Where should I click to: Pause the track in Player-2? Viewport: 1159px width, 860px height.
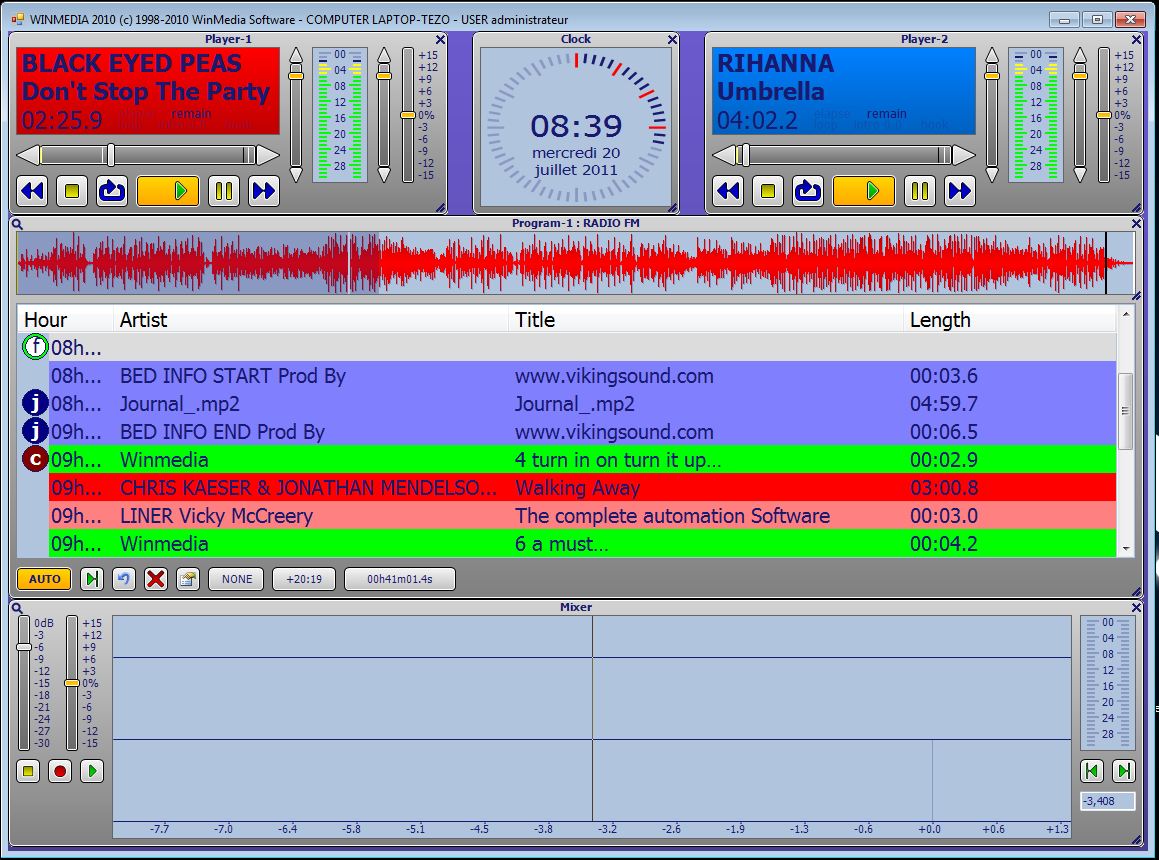coord(920,191)
